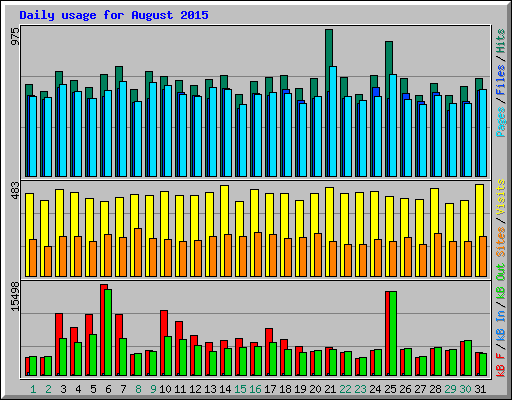Click day 13 on the x-axis
The width and height of the screenshot is (512, 400).
(210, 389)
